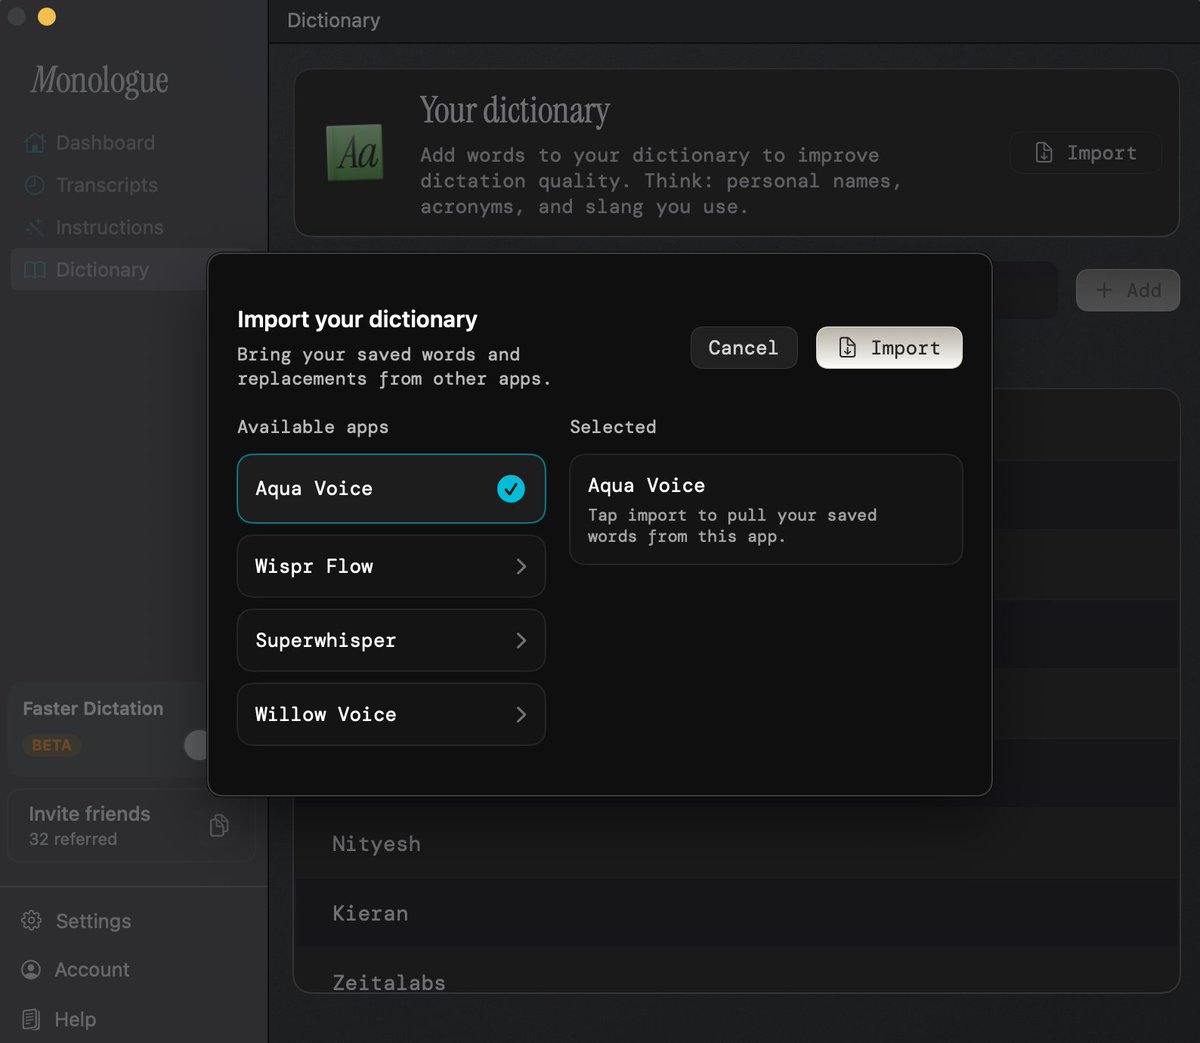This screenshot has width=1200, height=1043.
Task: Expand Superwhisper with its chevron arrow
Action: [x=521, y=641]
